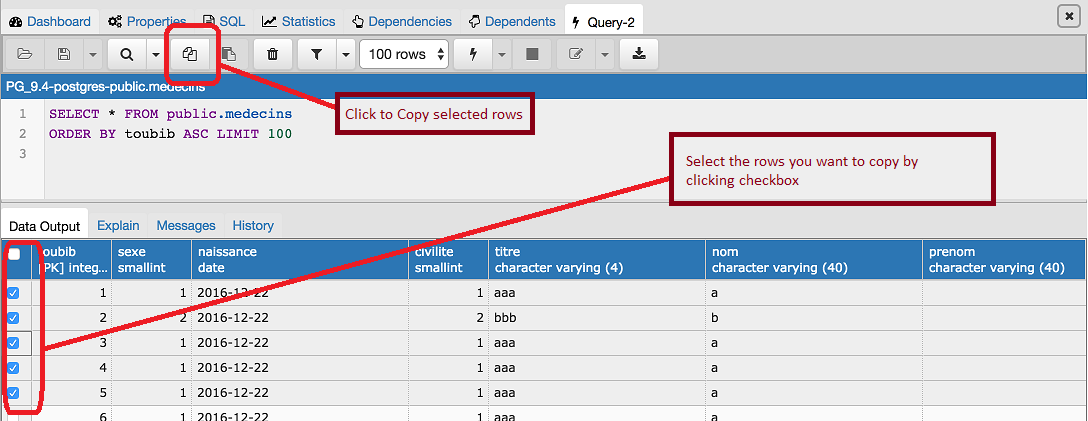The image size is (1088, 421).
Task: Delete rows using the trash icon
Action: pyautogui.click(x=272, y=54)
